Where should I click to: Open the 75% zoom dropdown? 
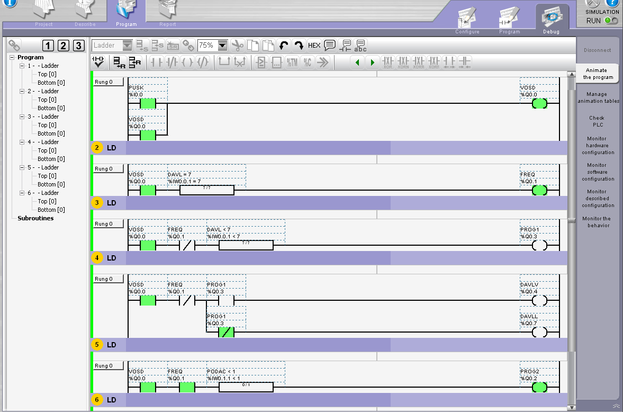[222, 45]
